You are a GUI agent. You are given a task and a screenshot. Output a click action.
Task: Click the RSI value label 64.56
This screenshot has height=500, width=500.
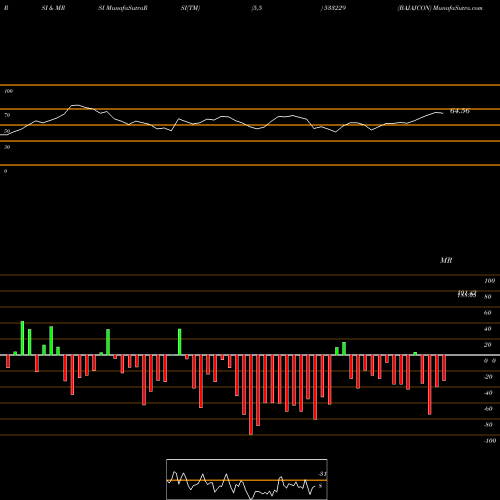pos(460,111)
